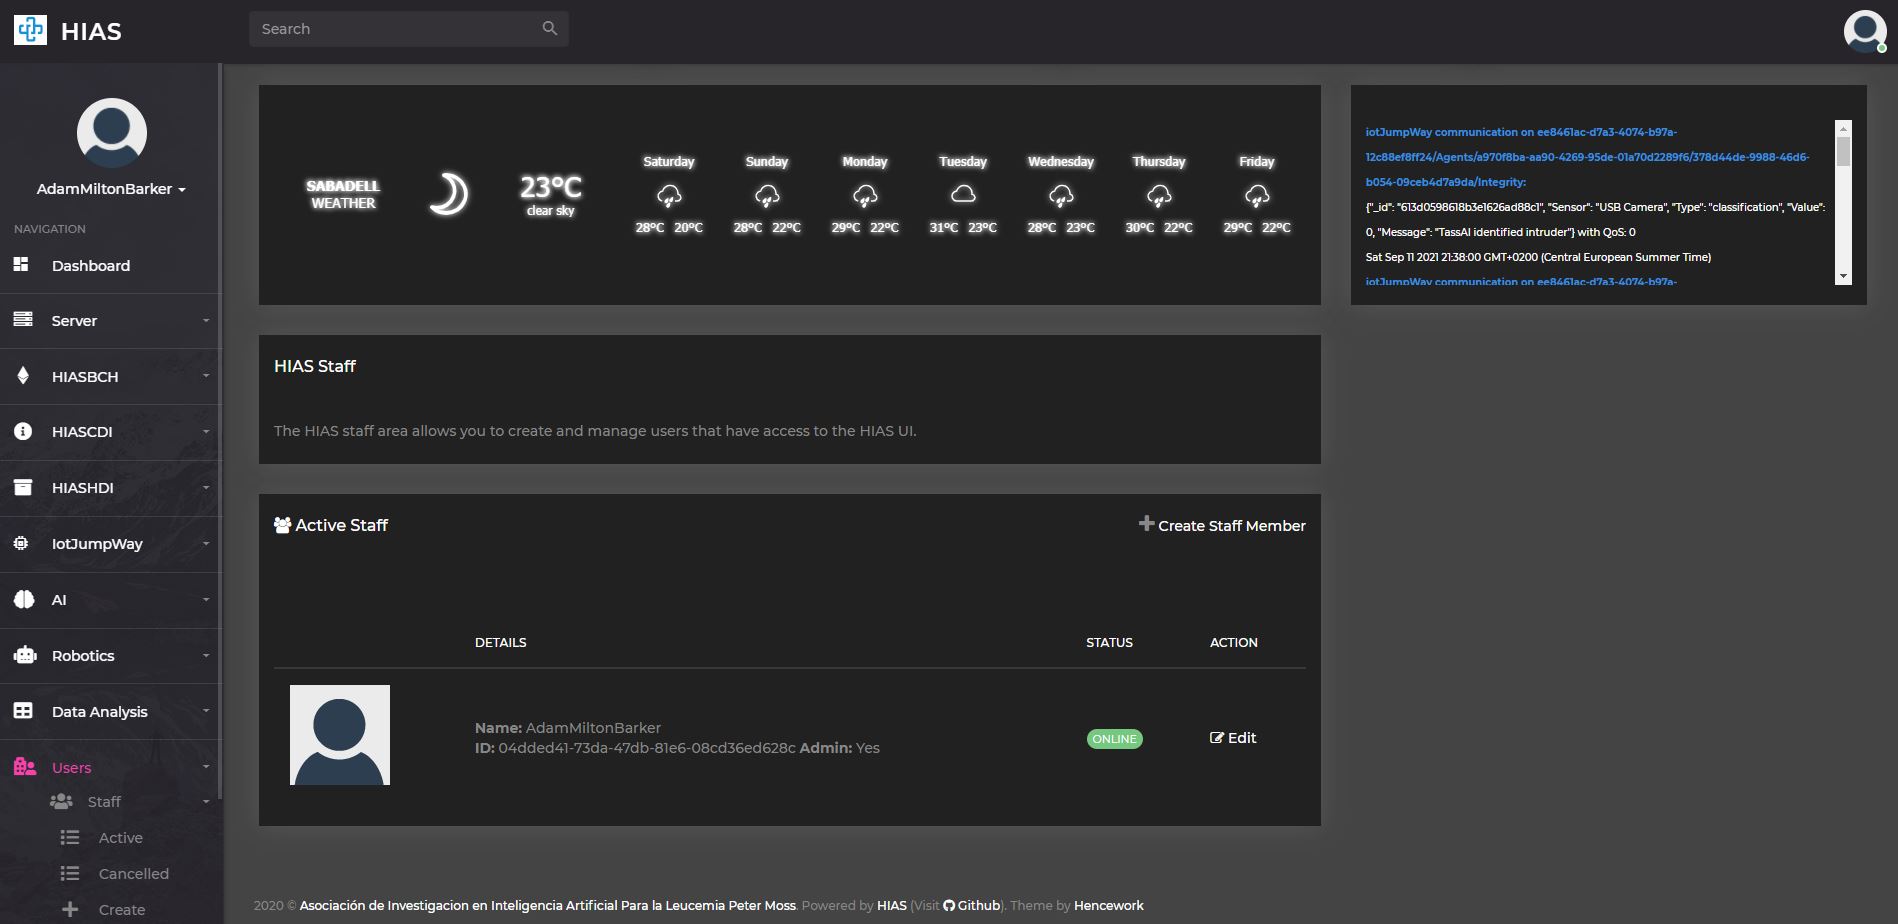The height and width of the screenshot is (924, 1898).
Task: Click the Server stack icon
Action: pyautogui.click(x=22, y=319)
